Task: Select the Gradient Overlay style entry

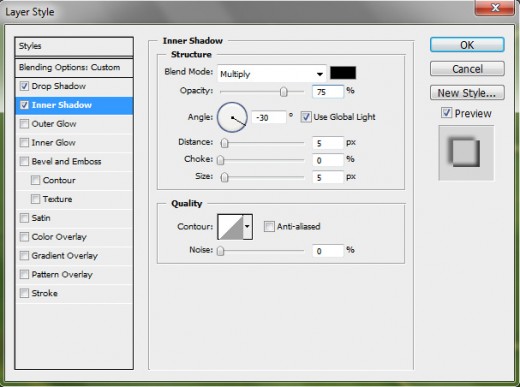Action: click(74, 256)
